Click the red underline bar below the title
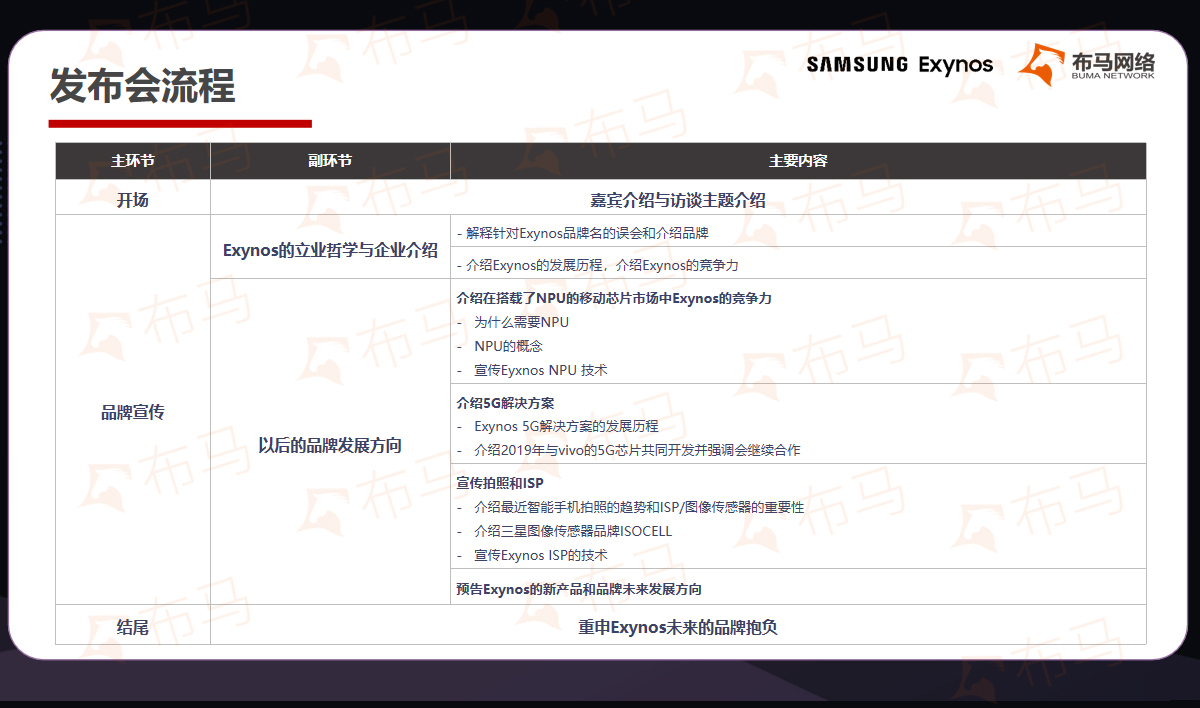This screenshot has height=708, width=1200. (180, 124)
